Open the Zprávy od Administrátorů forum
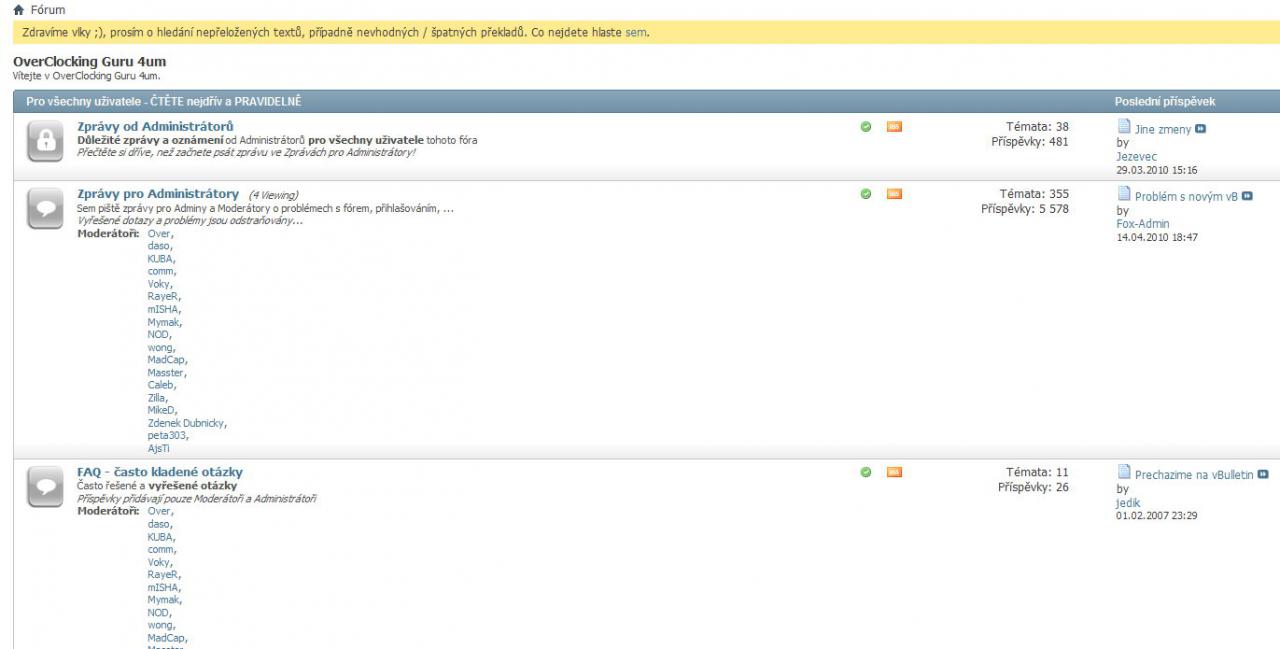 [x=155, y=126]
